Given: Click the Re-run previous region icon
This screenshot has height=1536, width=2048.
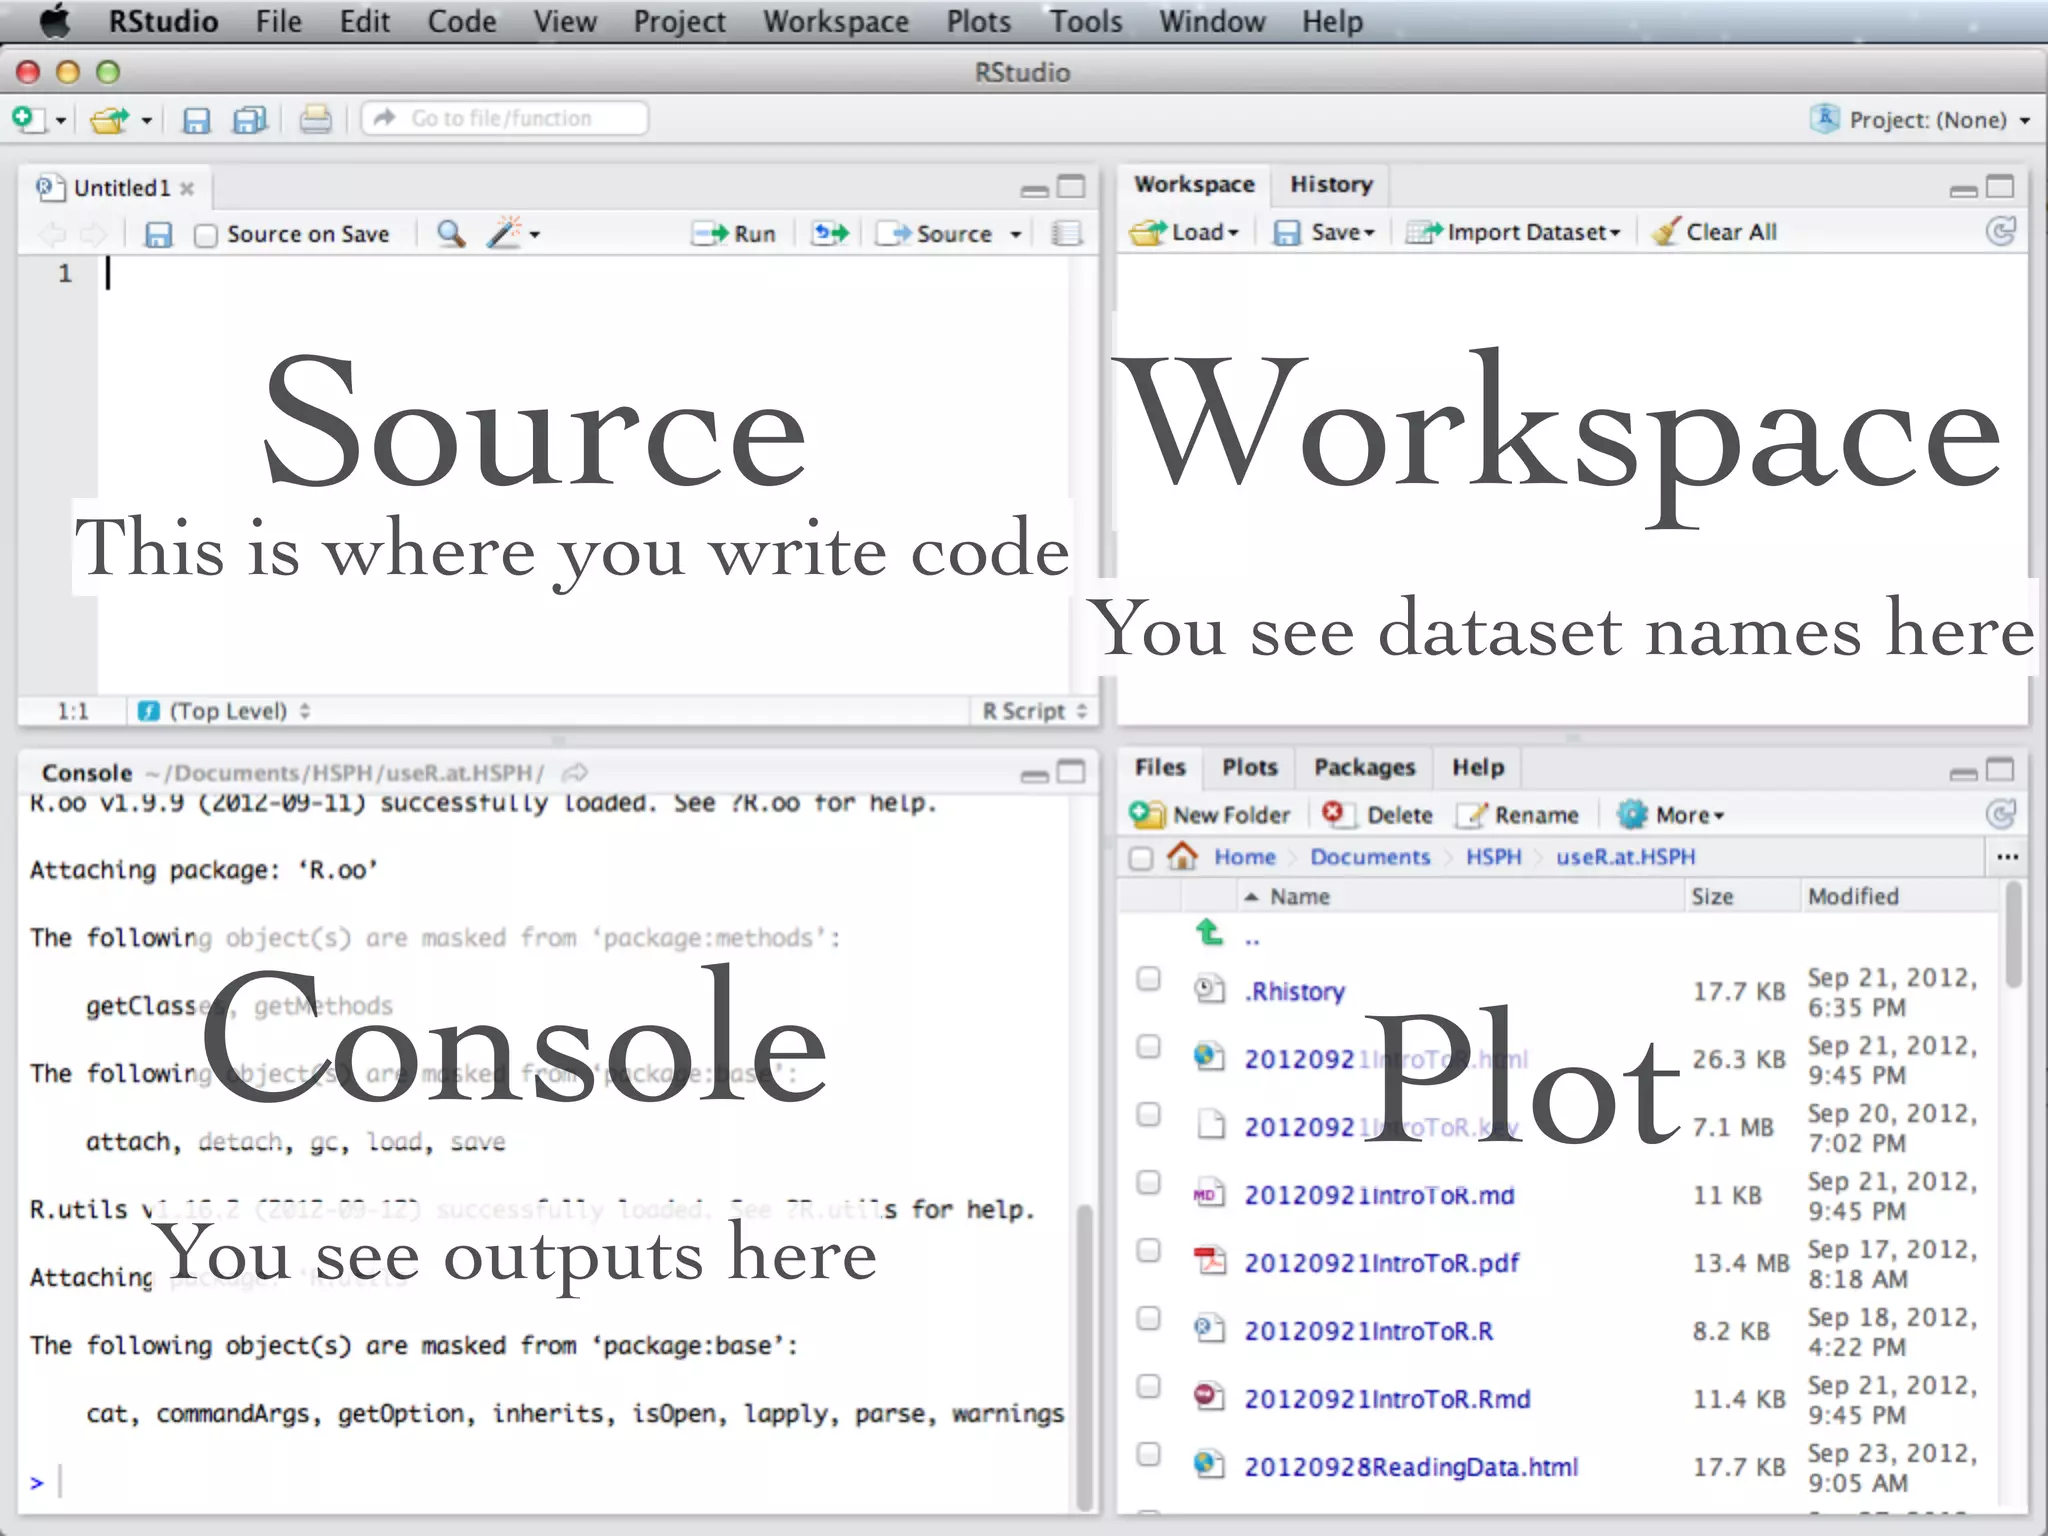Looking at the screenshot, I should pyautogui.click(x=830, y=233).
